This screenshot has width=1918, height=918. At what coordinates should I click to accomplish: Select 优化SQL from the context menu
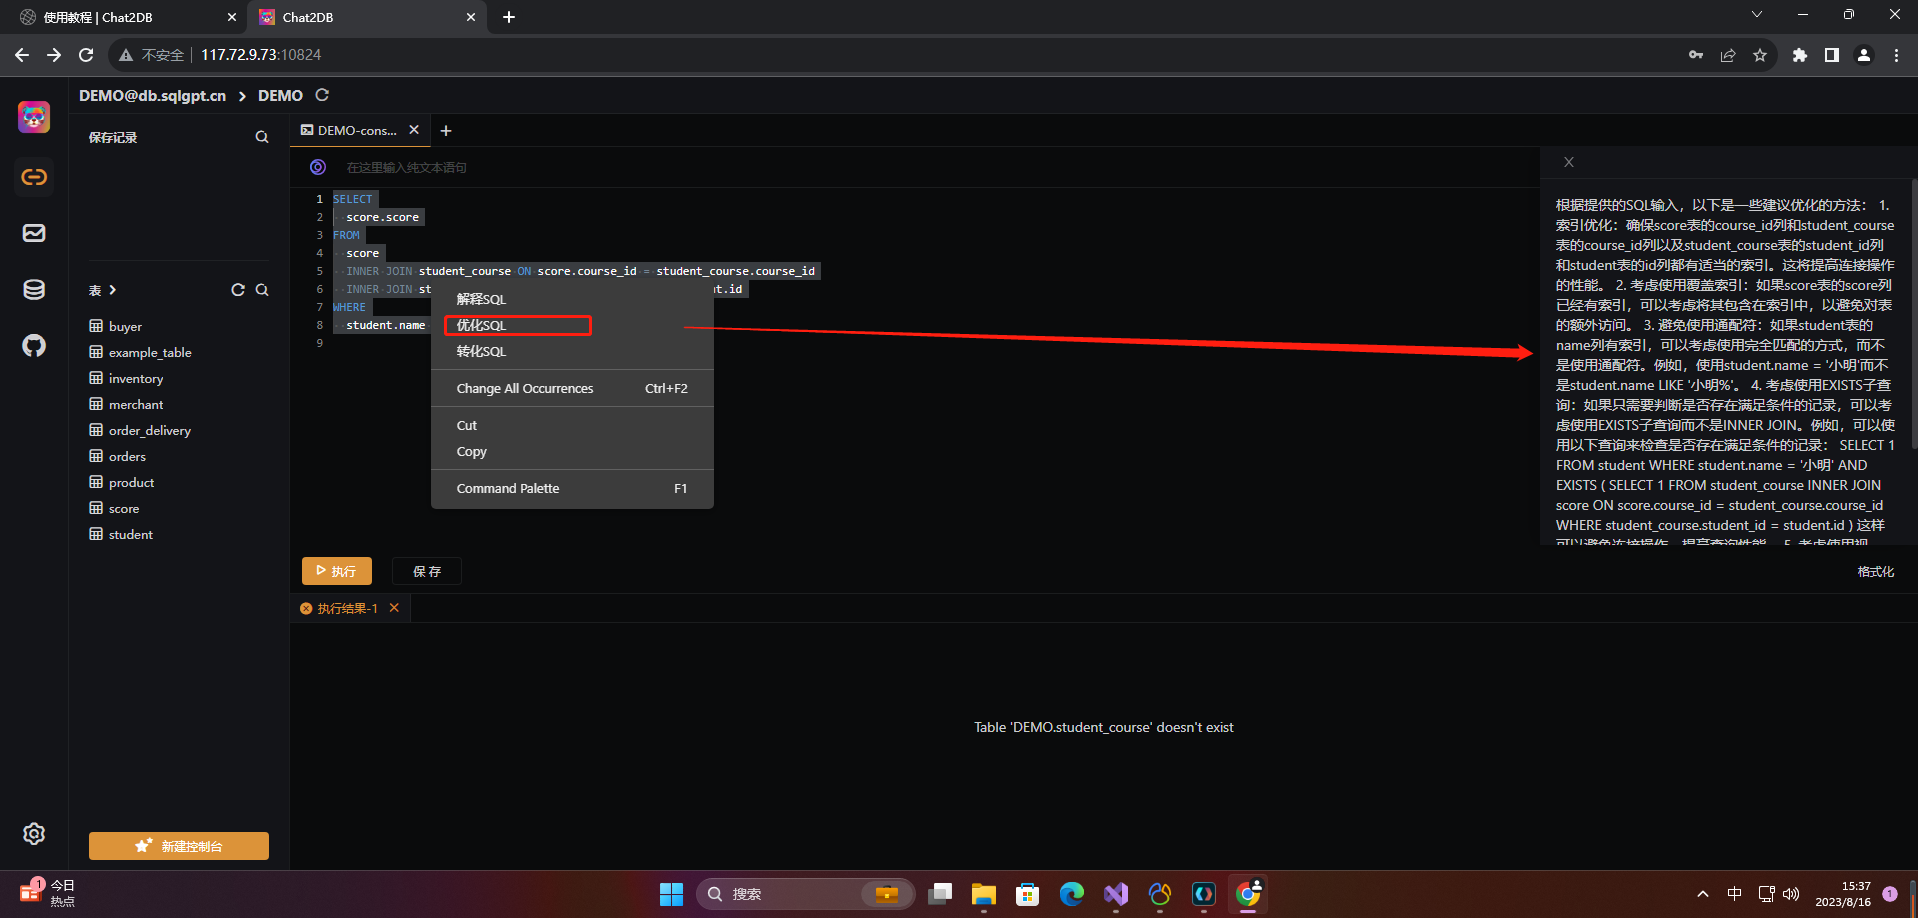tap(572, 325)
